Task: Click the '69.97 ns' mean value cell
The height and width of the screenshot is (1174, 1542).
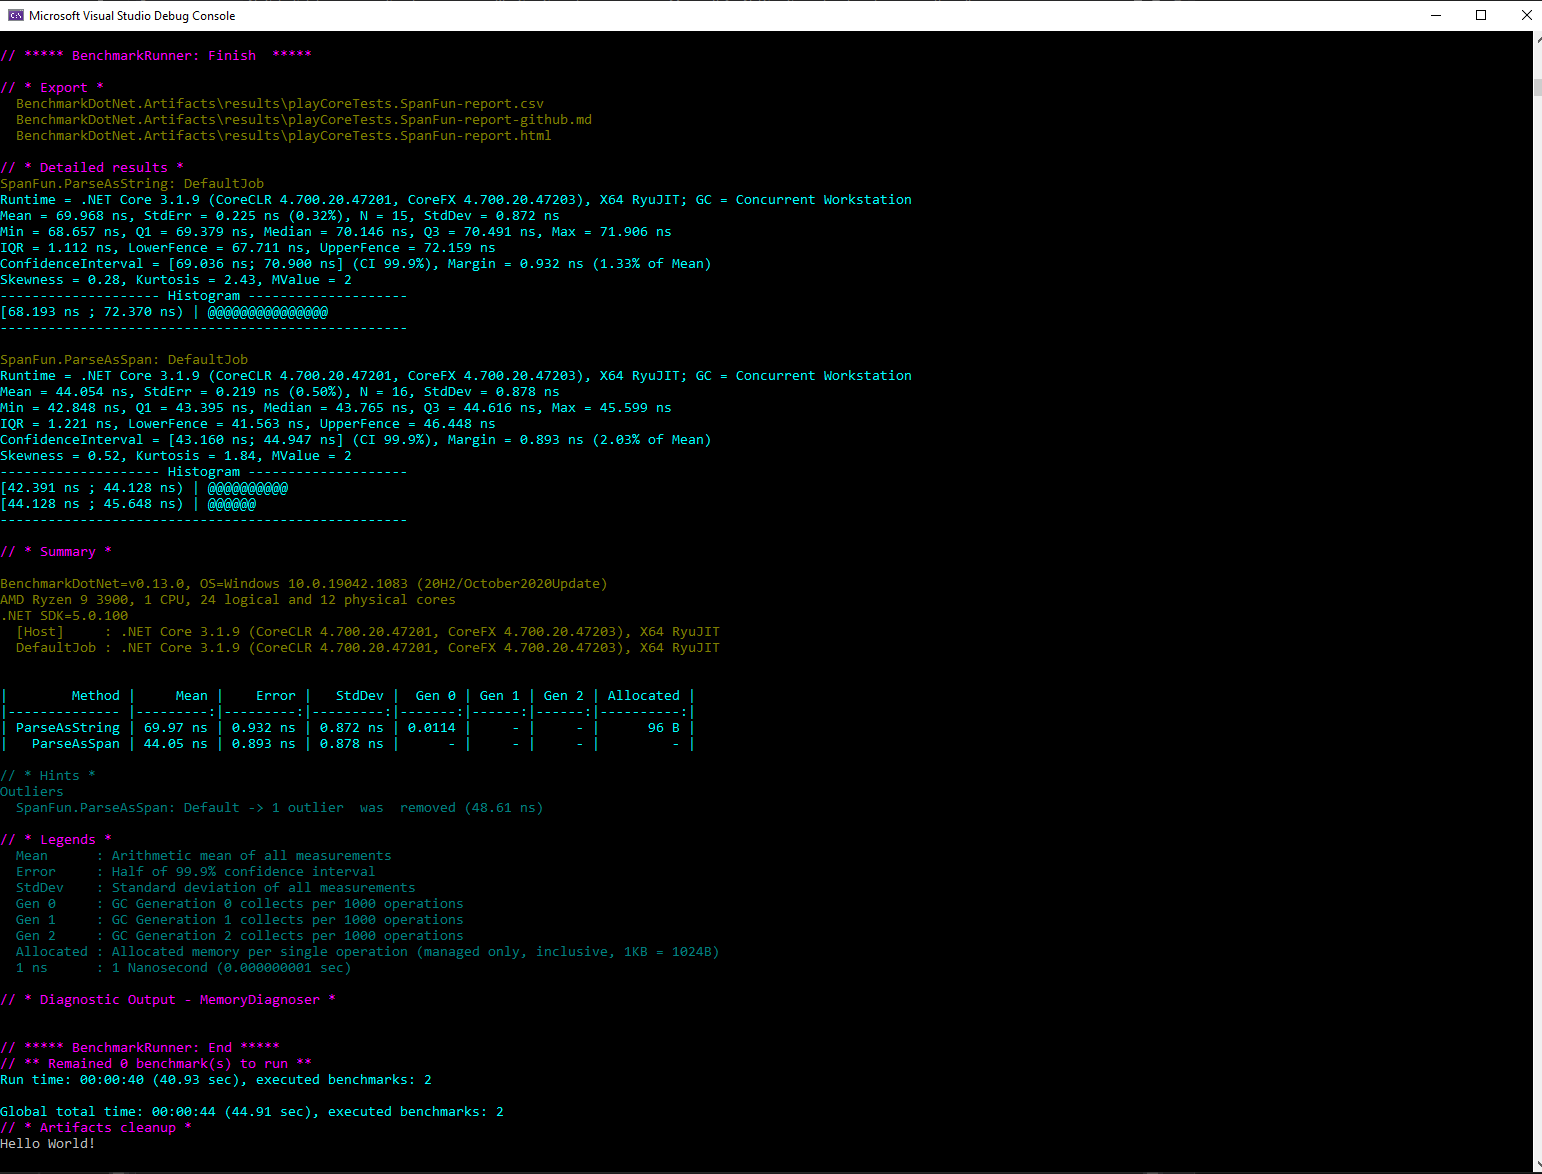Action: point(176,728)
